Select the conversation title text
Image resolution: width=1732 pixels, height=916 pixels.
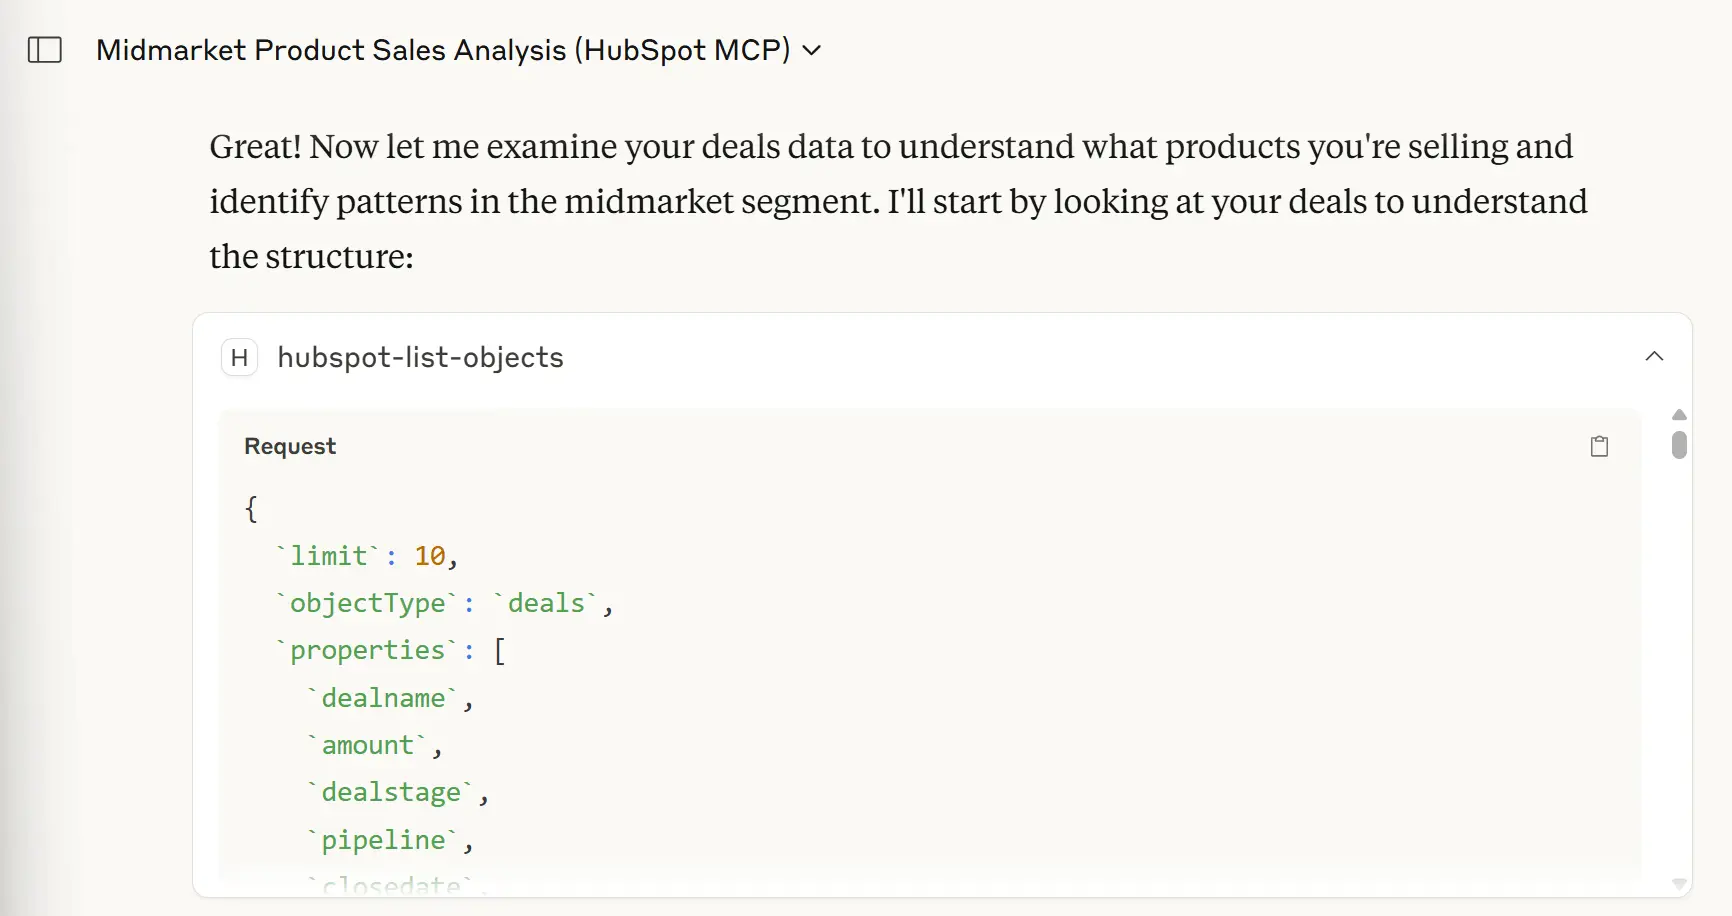(442, 49)
